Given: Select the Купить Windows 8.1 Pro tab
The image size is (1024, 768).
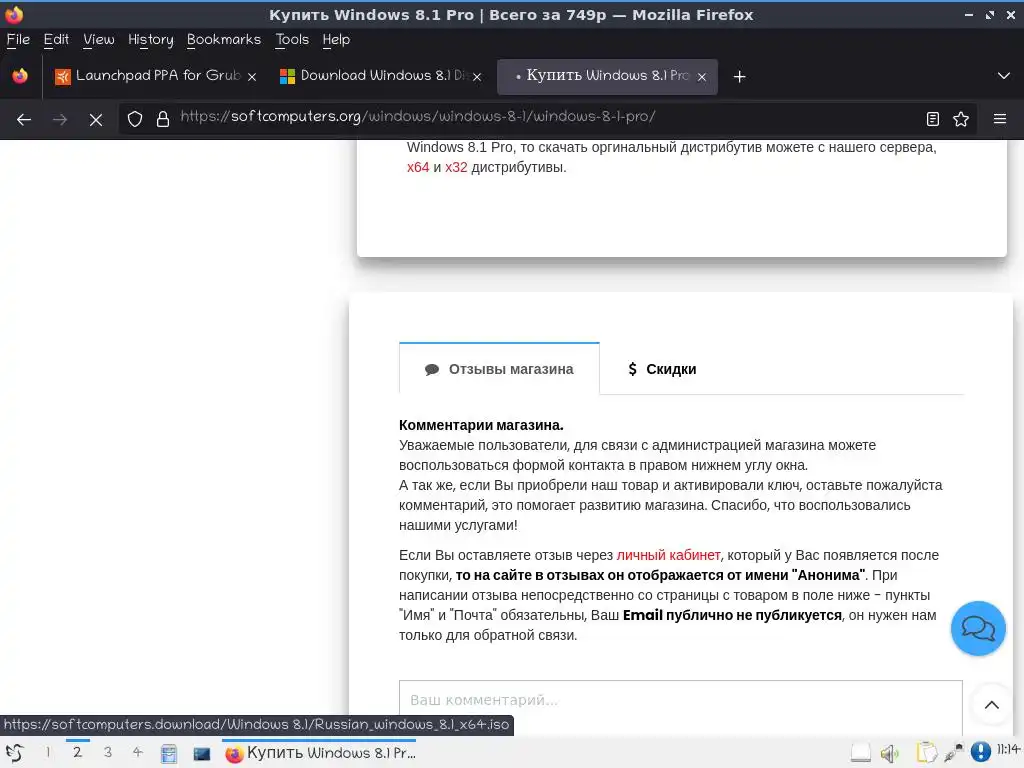Looking at the screenshot, I should click(607, 76).
